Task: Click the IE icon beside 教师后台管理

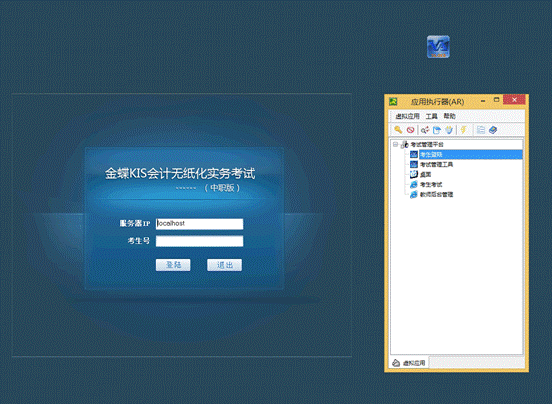Action: click(x=414, y=194)
